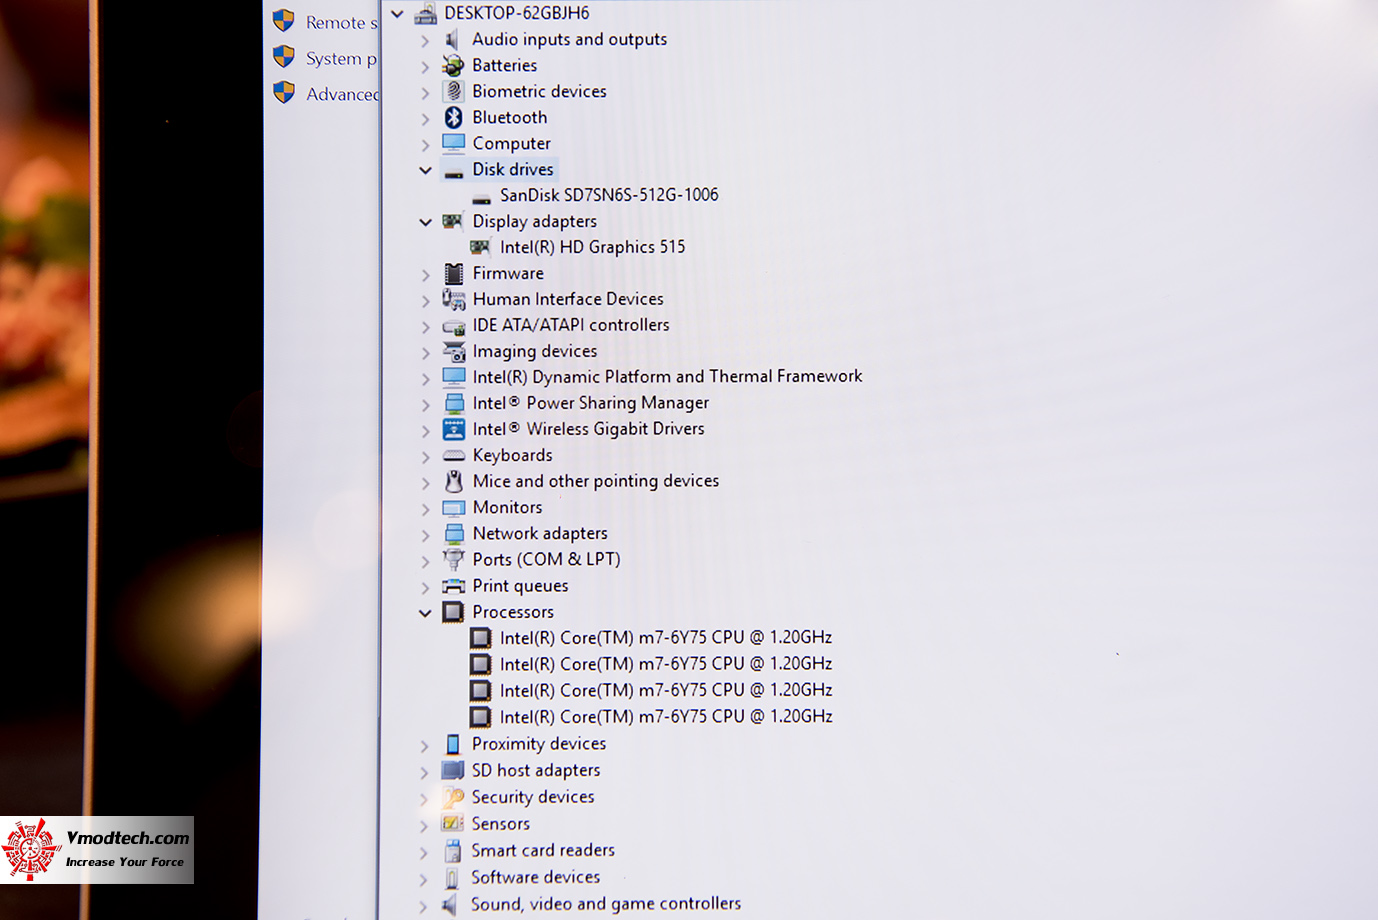Click the Human Interface Devices icon
The width and height of the screenshot is (1378, 920).
(454, 299)
